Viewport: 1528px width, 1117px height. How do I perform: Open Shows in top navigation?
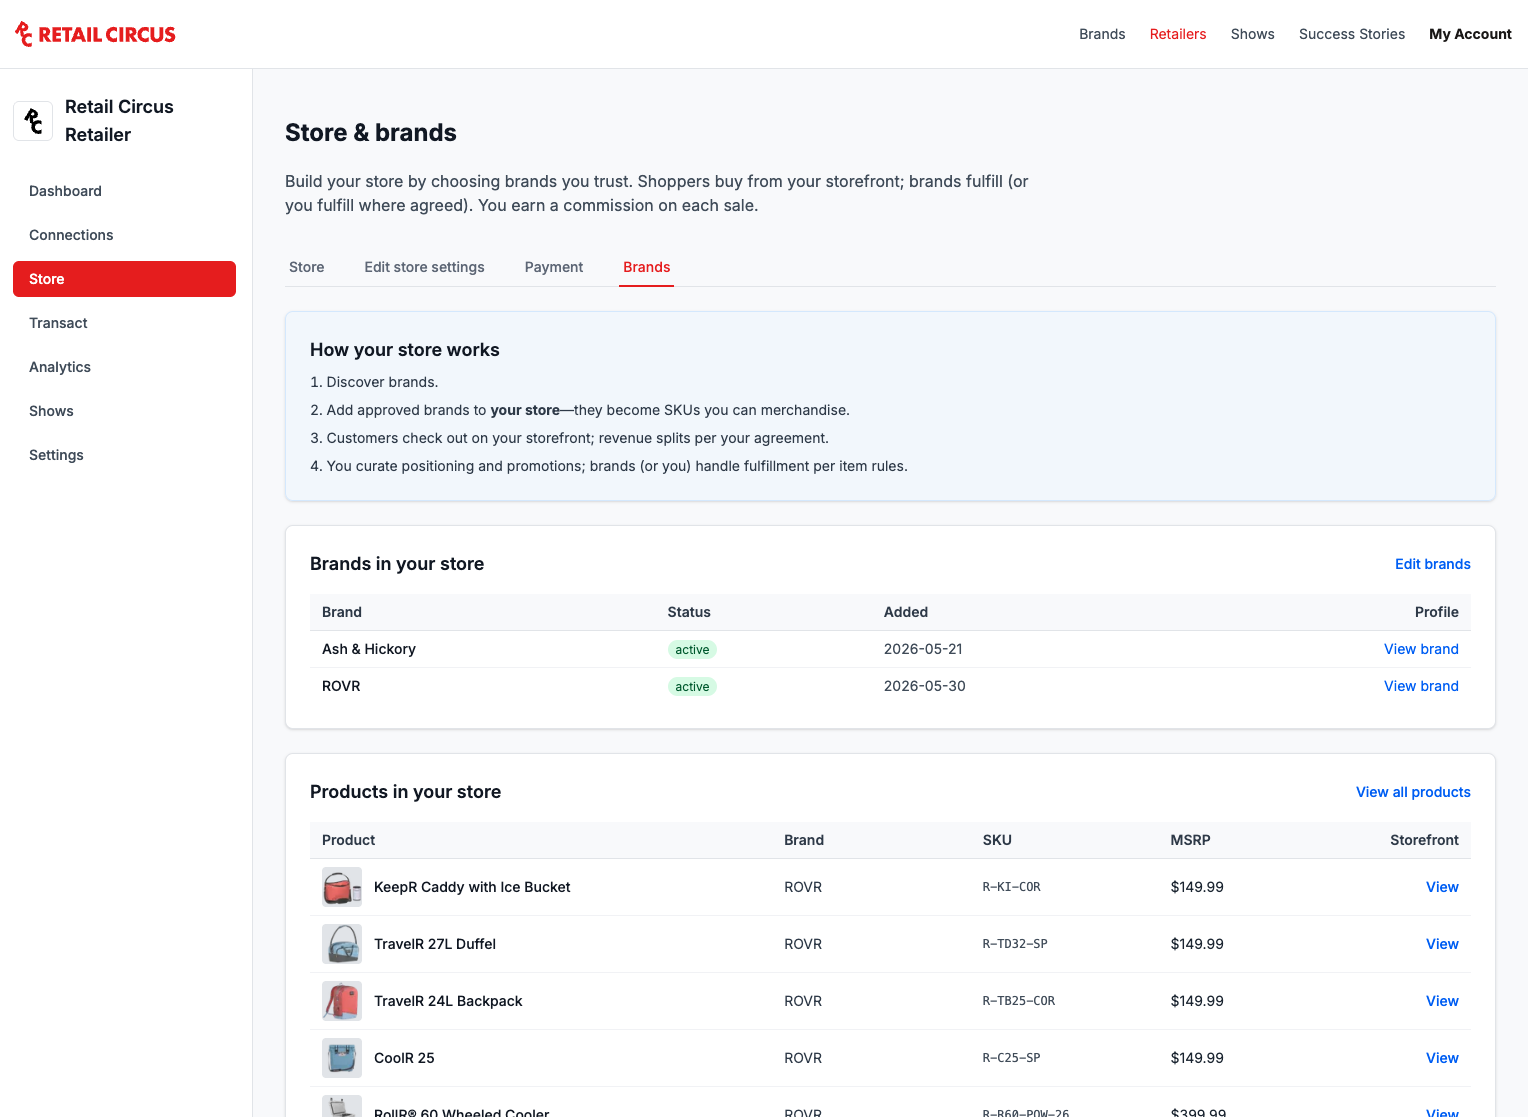coord(1252,34)
